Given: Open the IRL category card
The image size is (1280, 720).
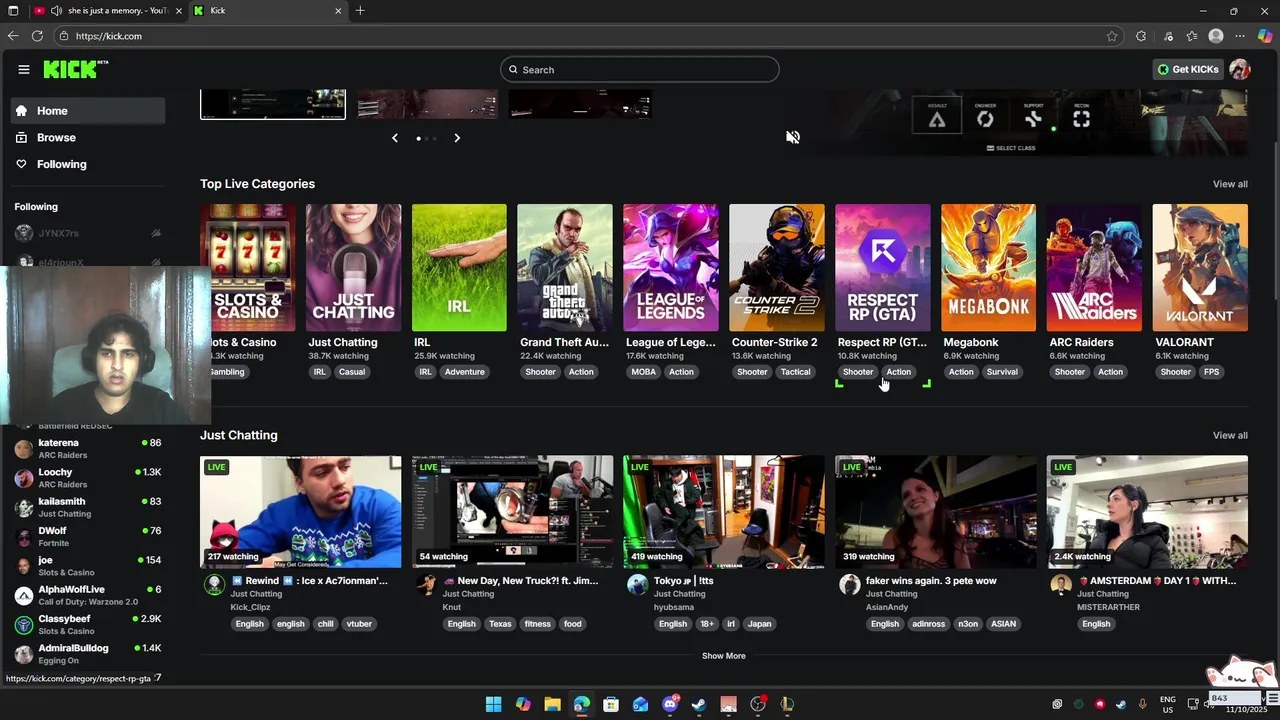Looking at the screenshot, I should pos(459,267).
